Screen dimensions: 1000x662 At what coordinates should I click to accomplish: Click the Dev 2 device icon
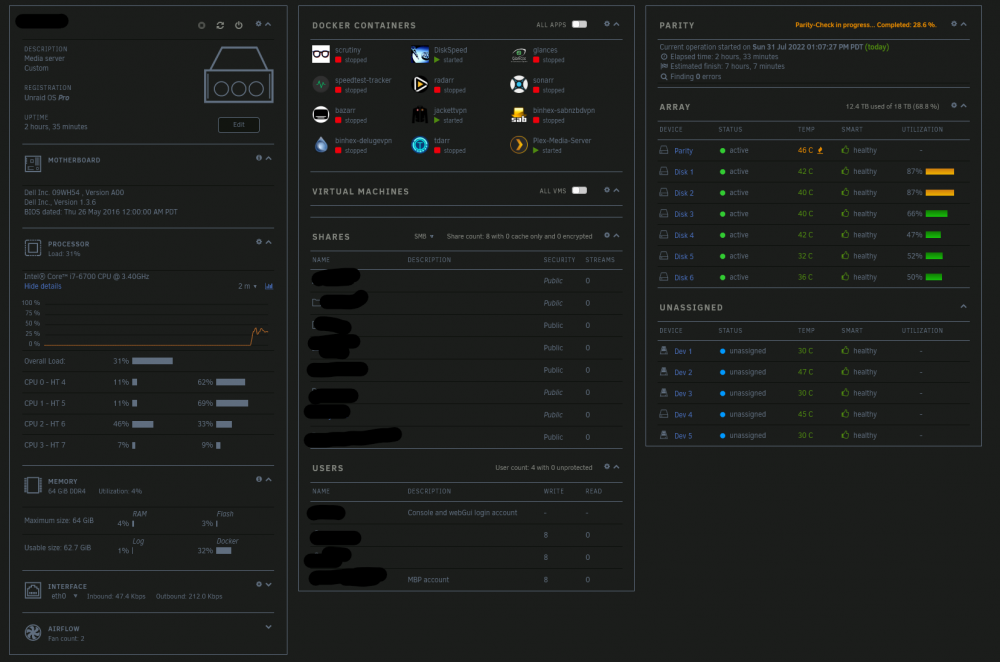click(664, 372)
